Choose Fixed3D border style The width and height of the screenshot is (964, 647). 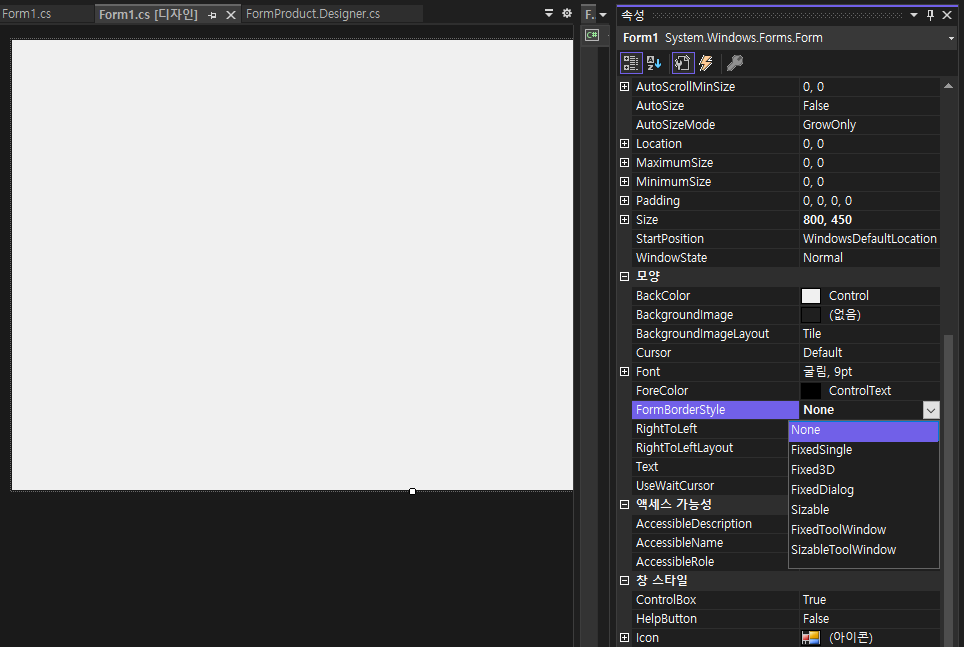863,470
